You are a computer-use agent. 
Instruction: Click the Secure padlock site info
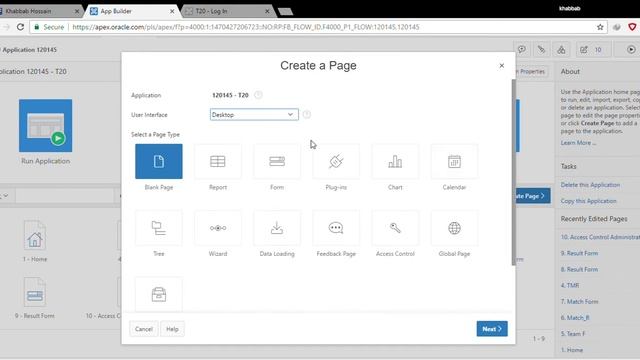[x=49, y=27]
